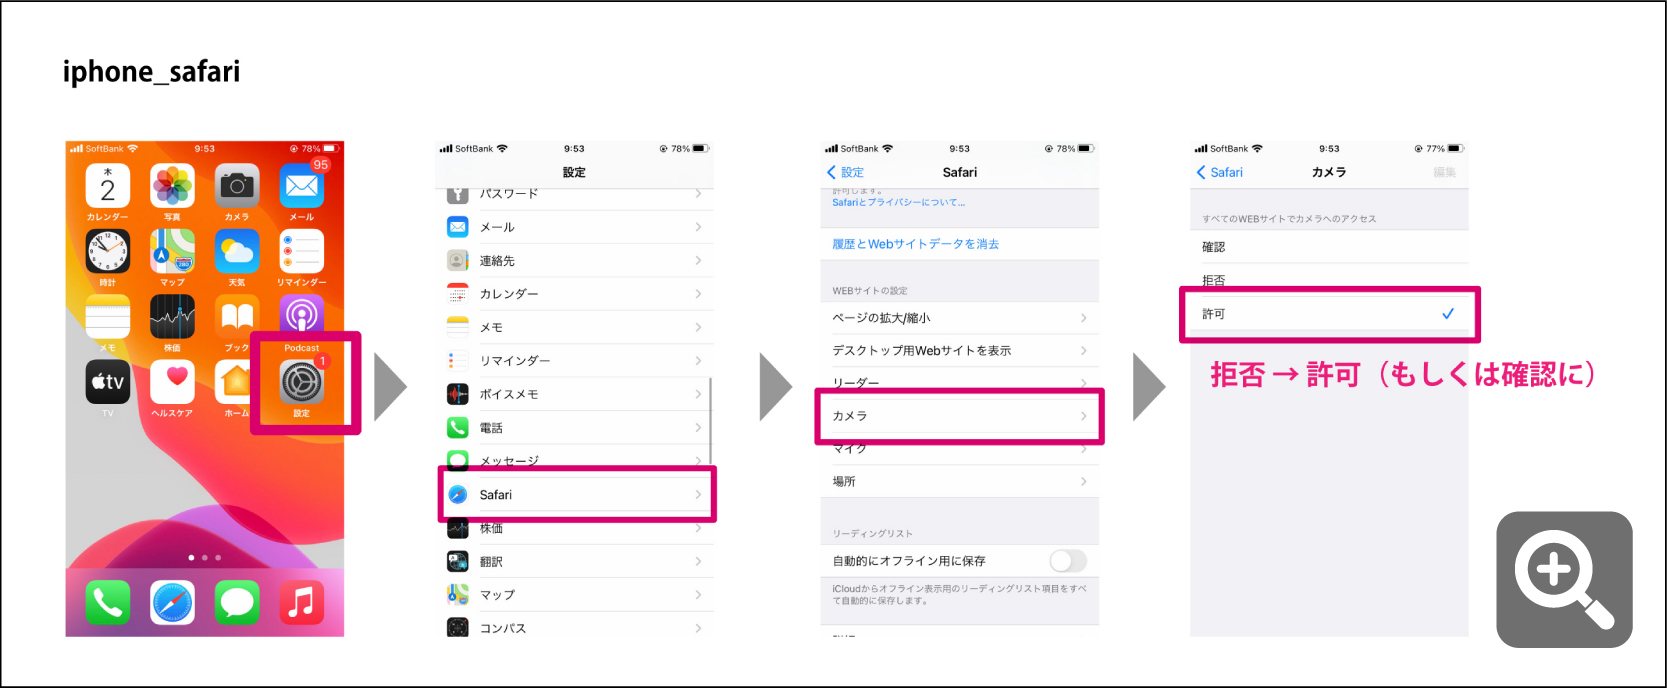Screen dimensions: 1667x688
Task: Tap the 連絡先 icon in the Settings list
Action: [x=457, y=260]
